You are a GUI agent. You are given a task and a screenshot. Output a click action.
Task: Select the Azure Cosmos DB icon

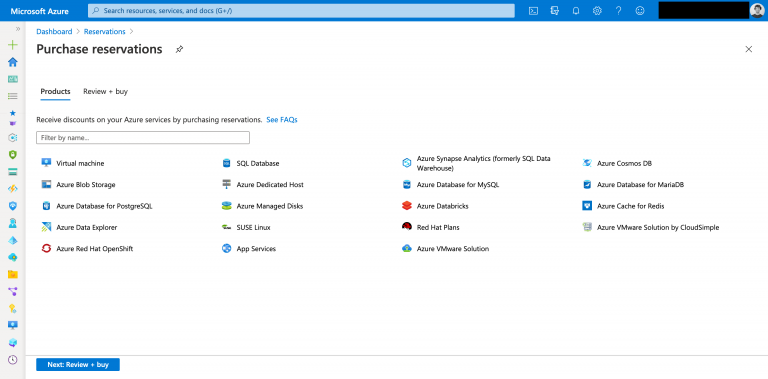click(587, 163)
